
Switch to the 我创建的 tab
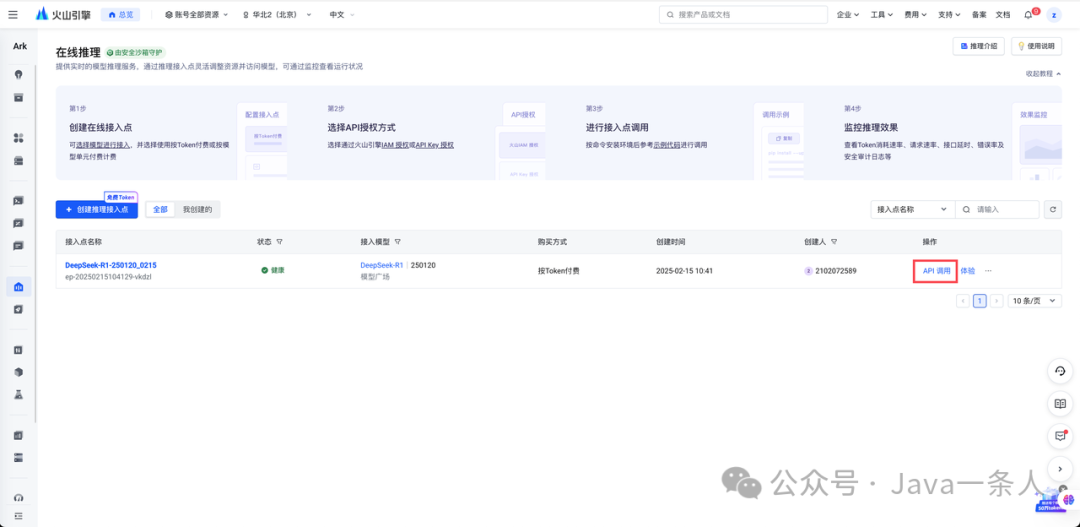[197, 209]
